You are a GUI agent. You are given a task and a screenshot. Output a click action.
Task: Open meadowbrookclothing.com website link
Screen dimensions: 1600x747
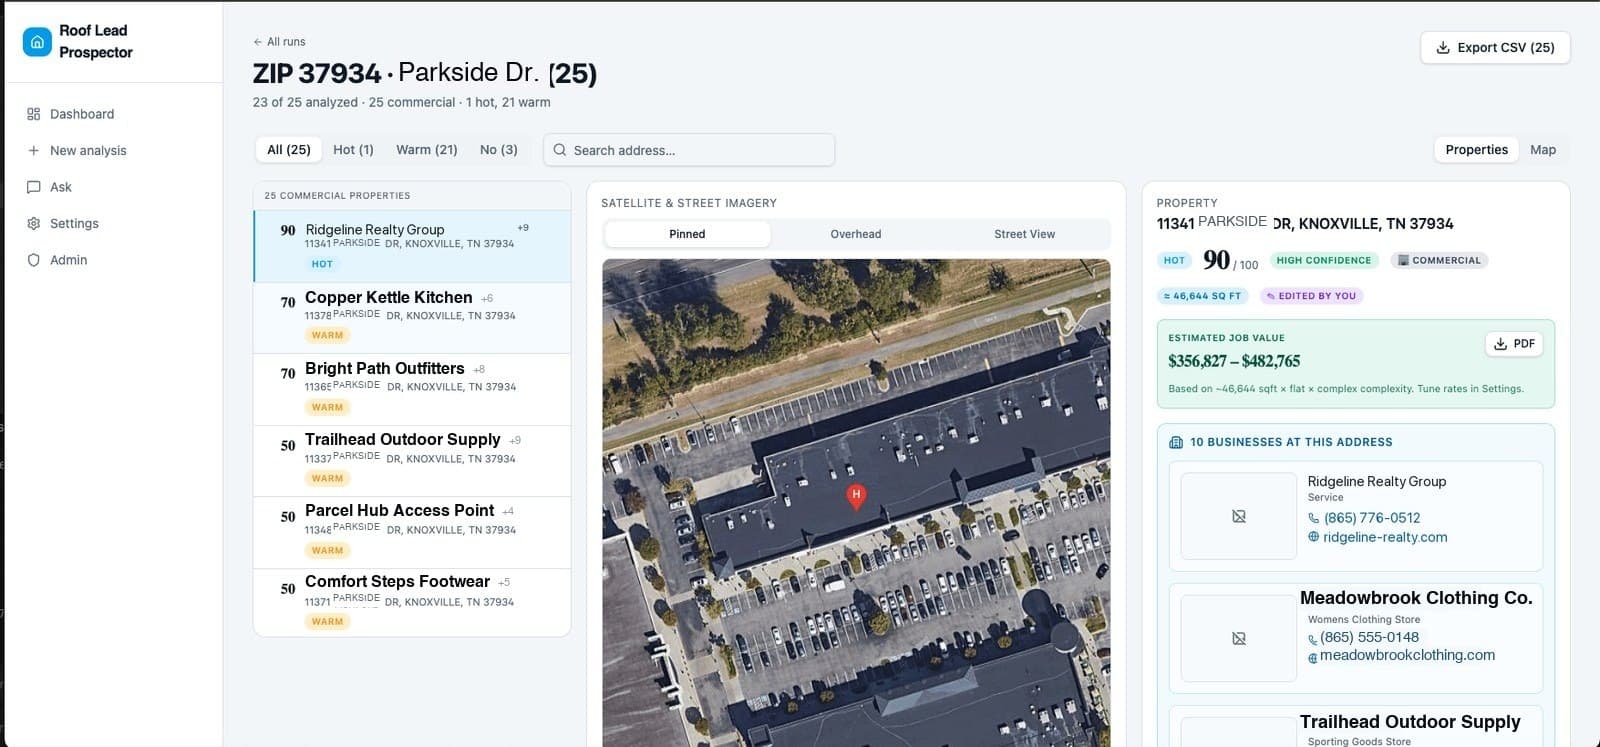pos(1407,655)
